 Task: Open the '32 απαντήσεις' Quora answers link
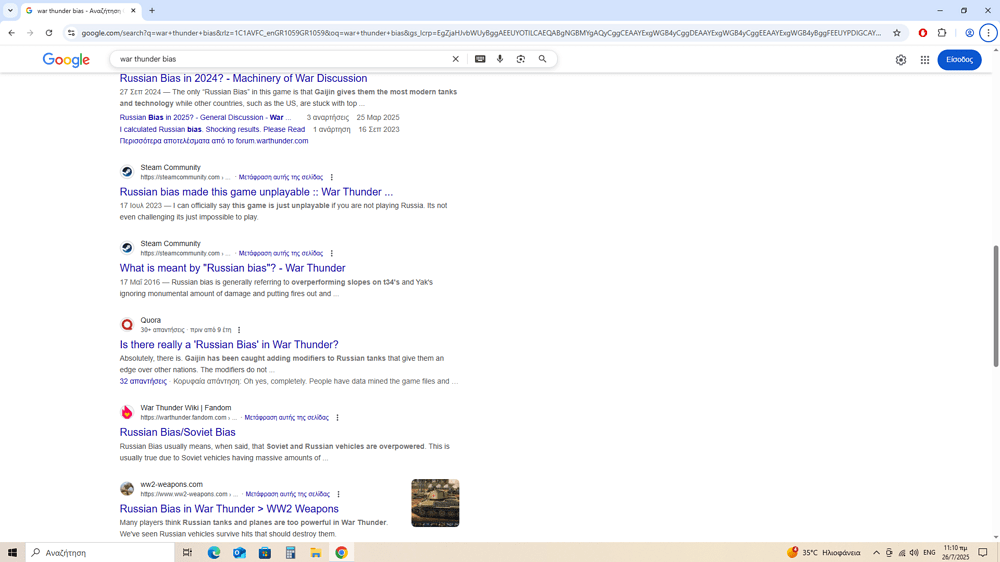pos(143,381)
